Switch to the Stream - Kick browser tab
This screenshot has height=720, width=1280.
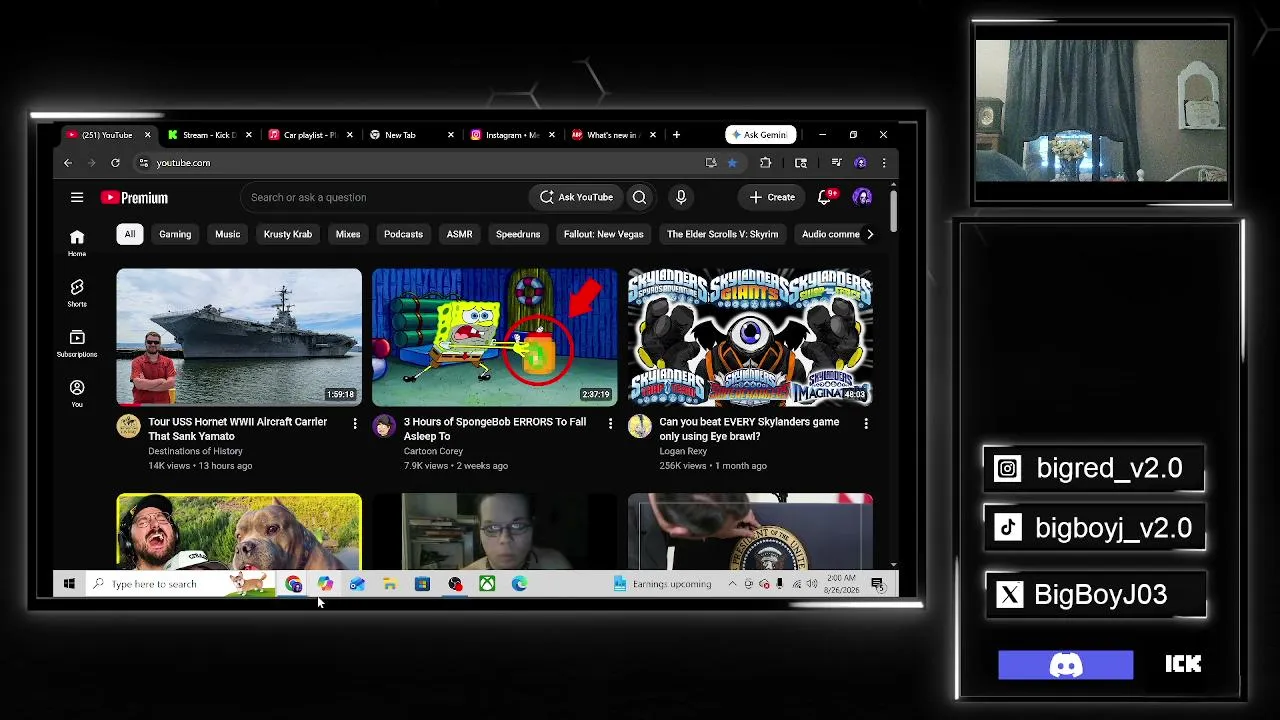[209, 135]
